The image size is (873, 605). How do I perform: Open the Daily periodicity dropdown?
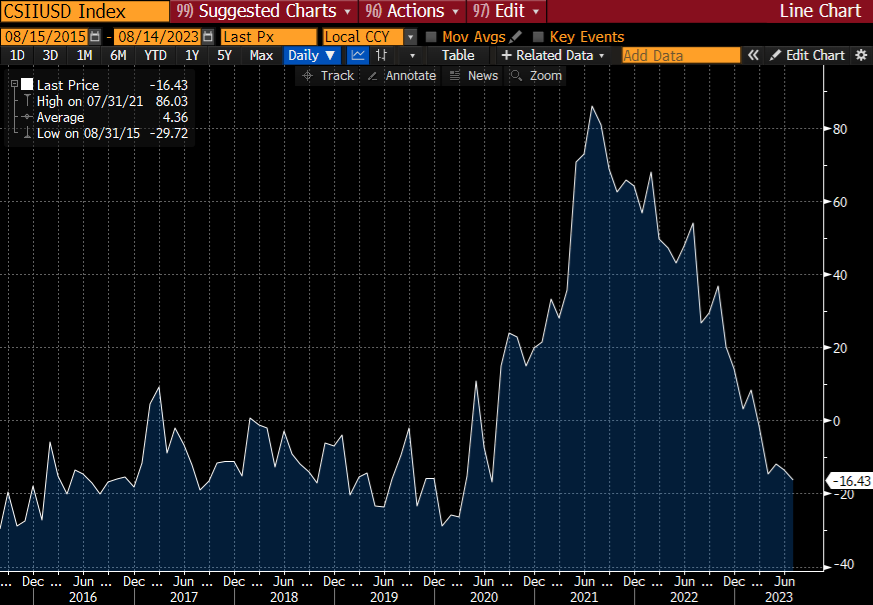(311, 56)
